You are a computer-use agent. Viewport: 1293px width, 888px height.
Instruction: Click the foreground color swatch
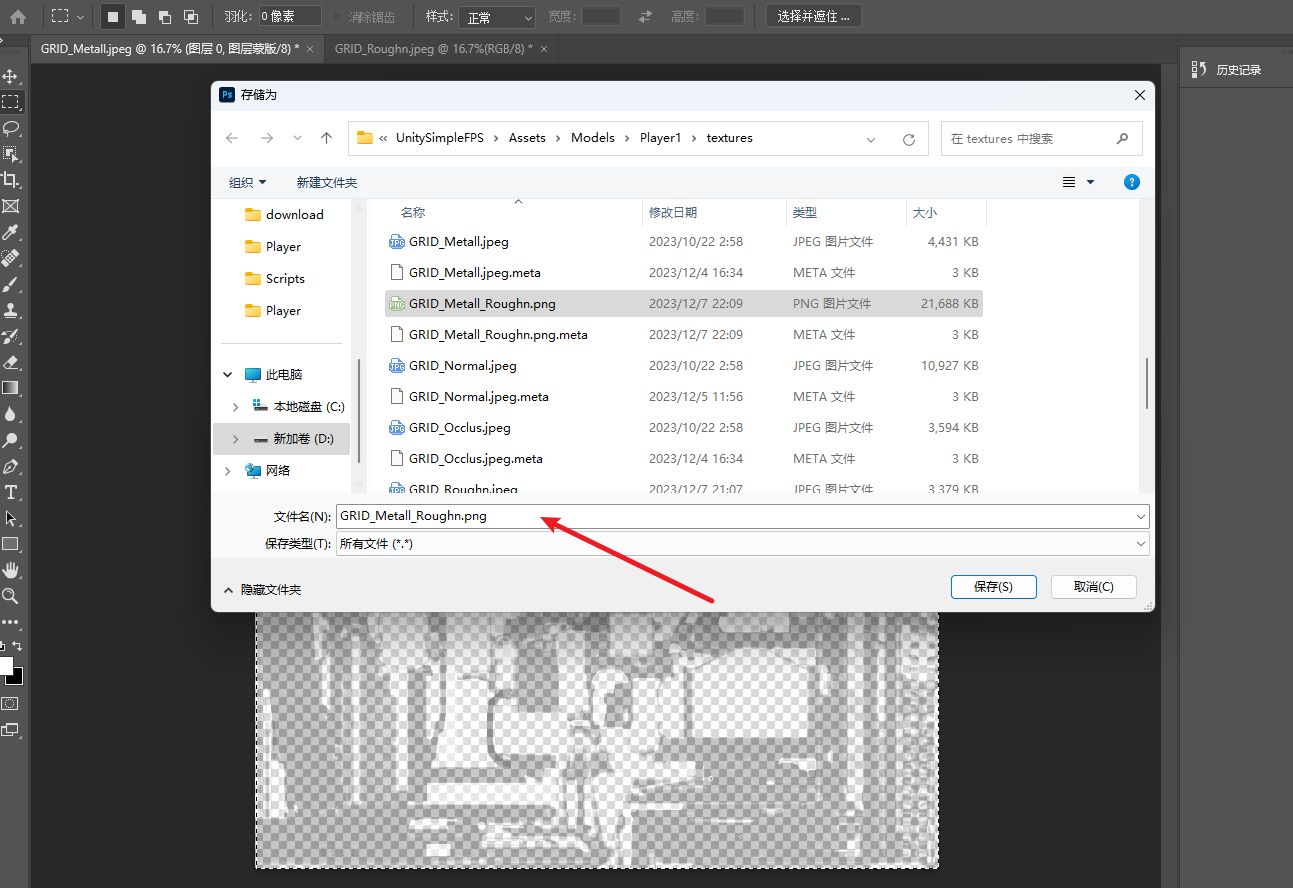click(x=5, y=666)
